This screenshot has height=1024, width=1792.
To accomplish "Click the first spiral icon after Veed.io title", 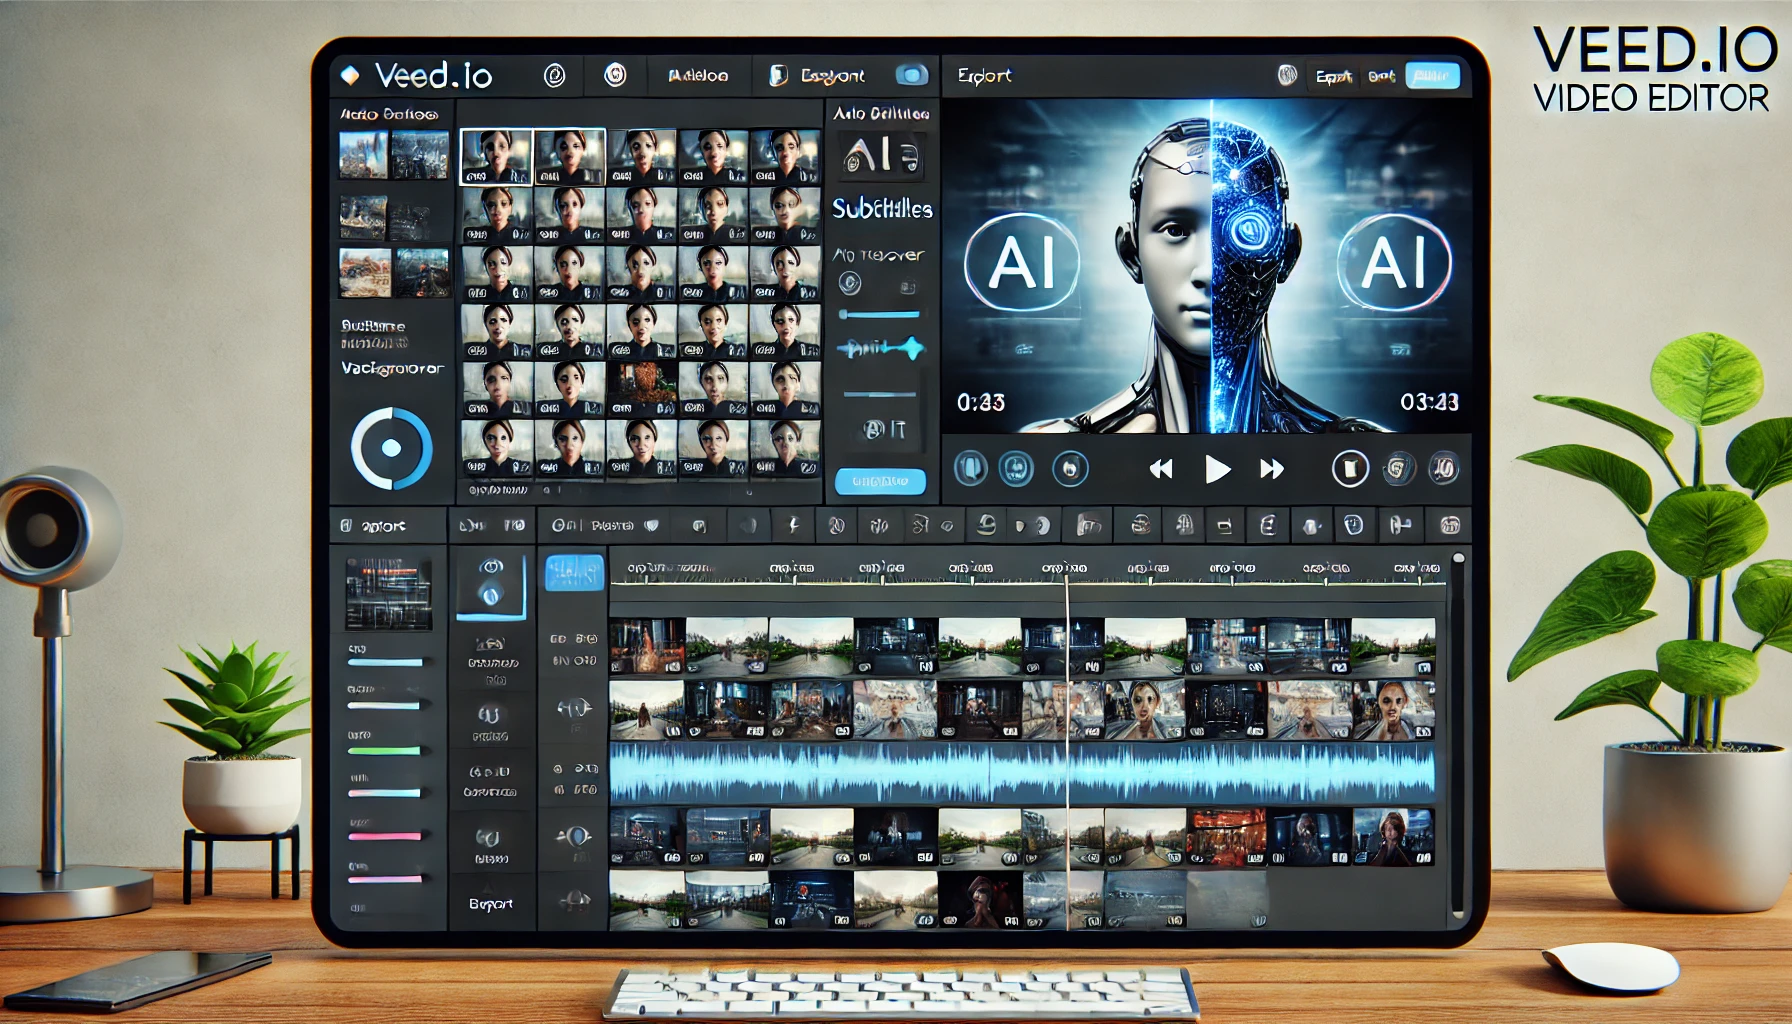I will pos(554,76).
